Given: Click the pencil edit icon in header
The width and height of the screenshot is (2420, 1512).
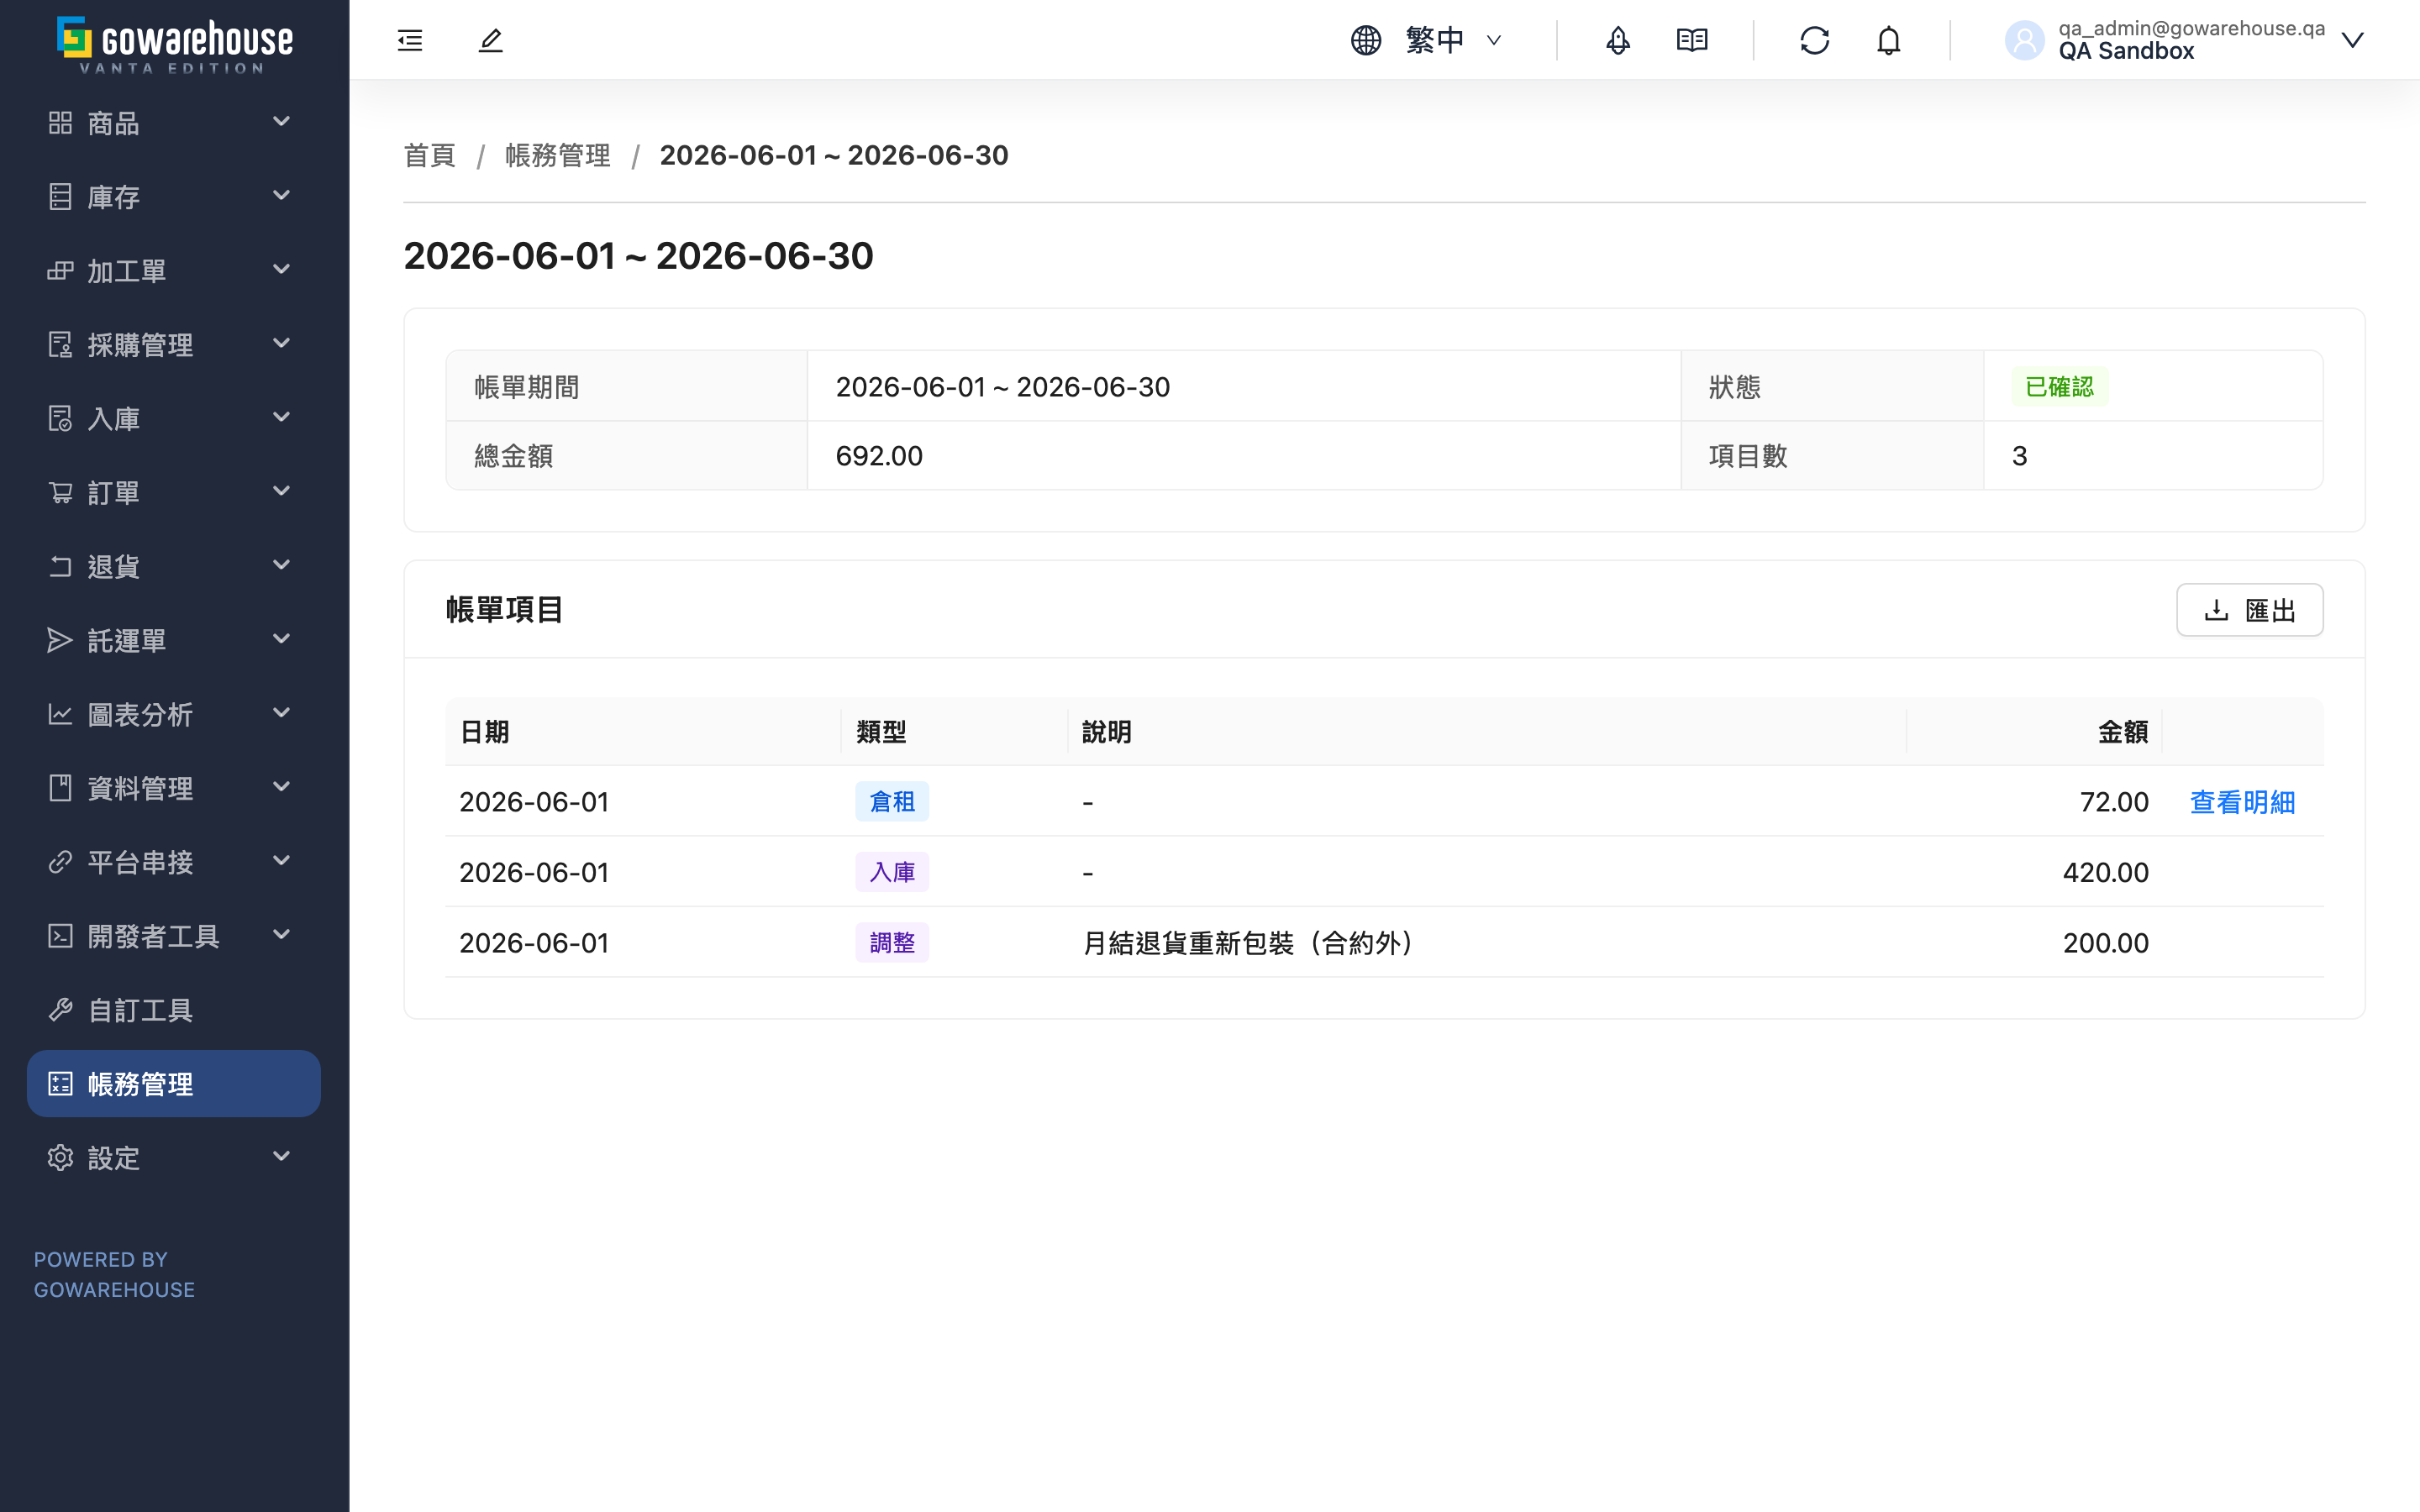Looking at the screenshot, I should tap(490, 40).
